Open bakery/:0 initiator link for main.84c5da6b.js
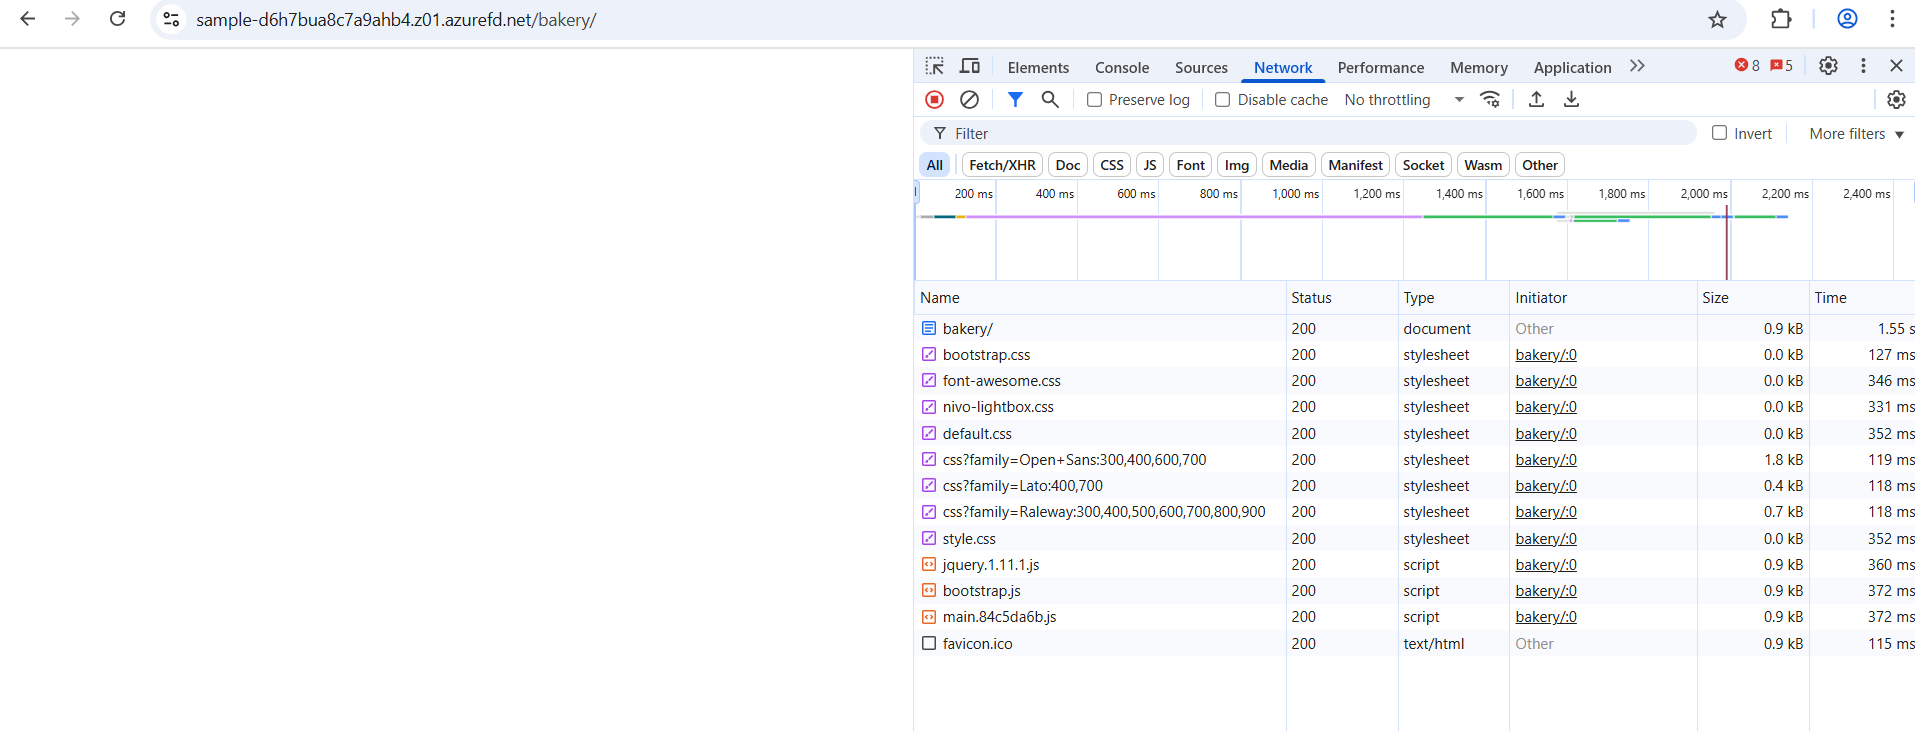This screenshot has height=731, width=1915. (x=1546, y=617)
